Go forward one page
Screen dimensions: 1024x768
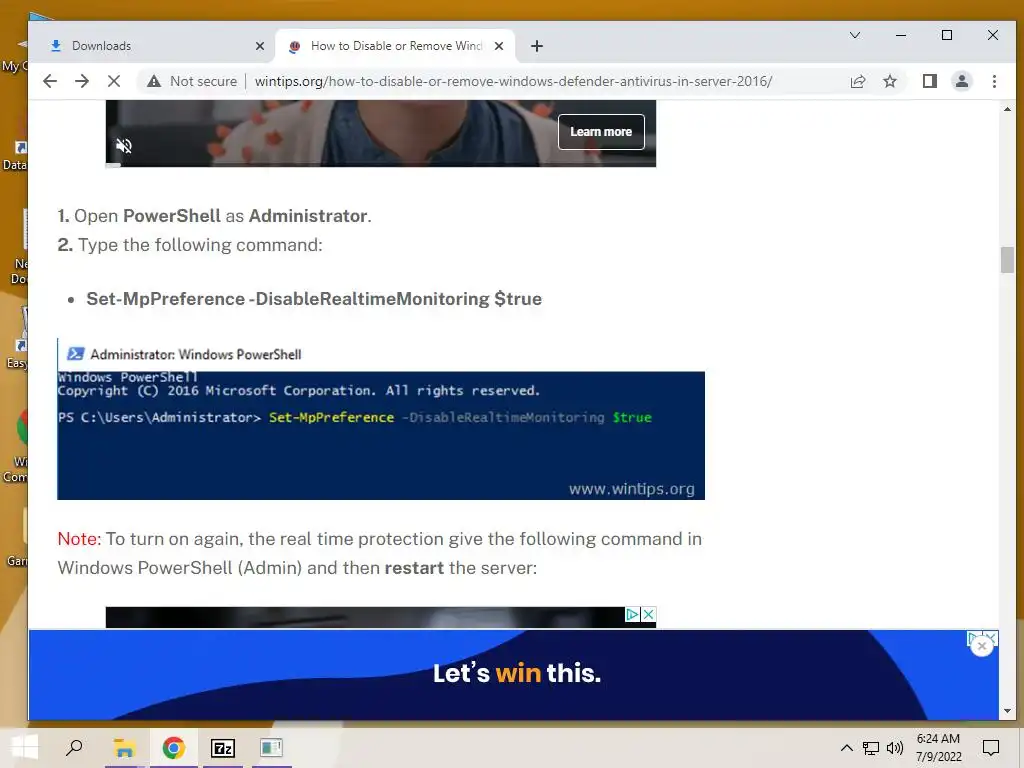(x=82, y=81)
